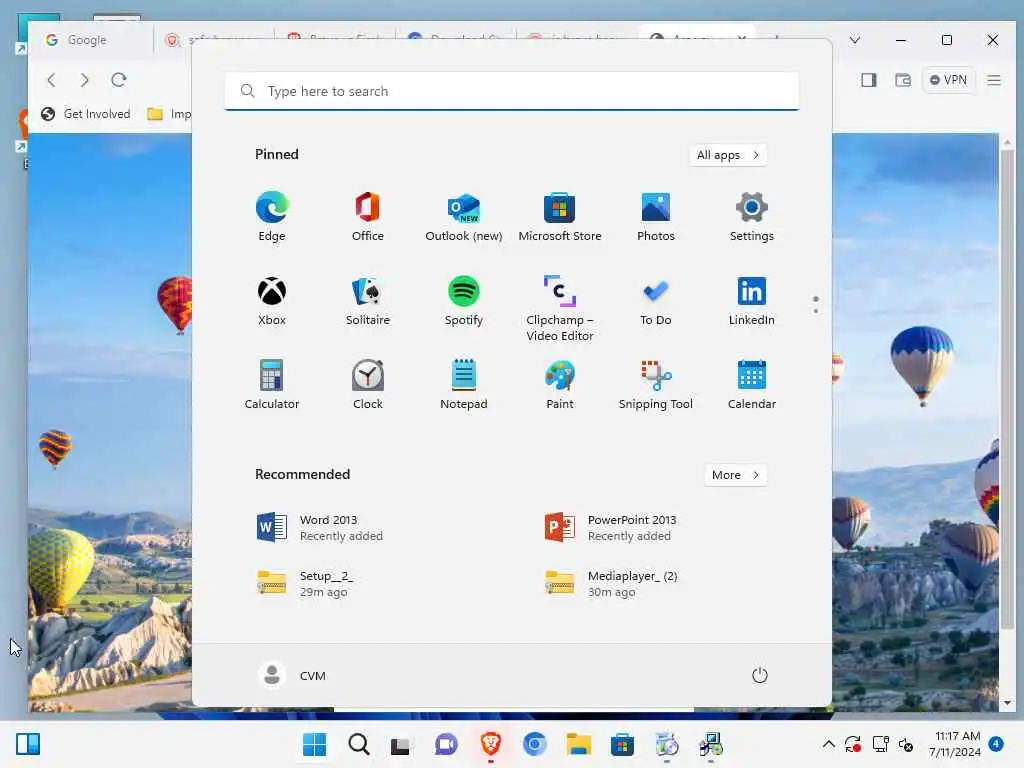Open the Calculator app

(272, 385)
